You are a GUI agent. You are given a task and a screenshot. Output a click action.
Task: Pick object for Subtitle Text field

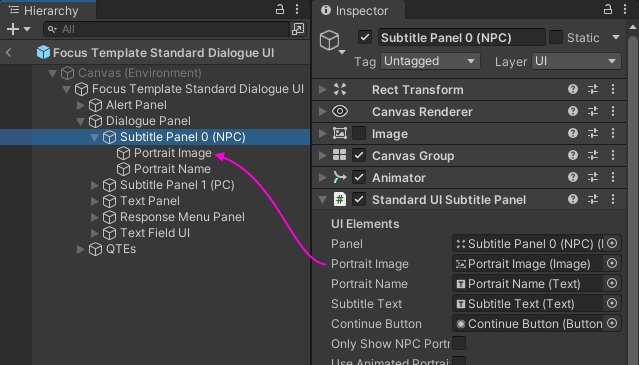(612, 303)
